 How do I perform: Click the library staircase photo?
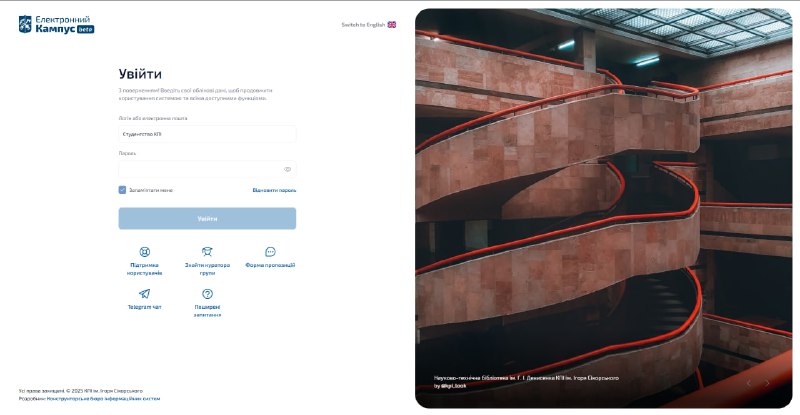pos(604,208)
